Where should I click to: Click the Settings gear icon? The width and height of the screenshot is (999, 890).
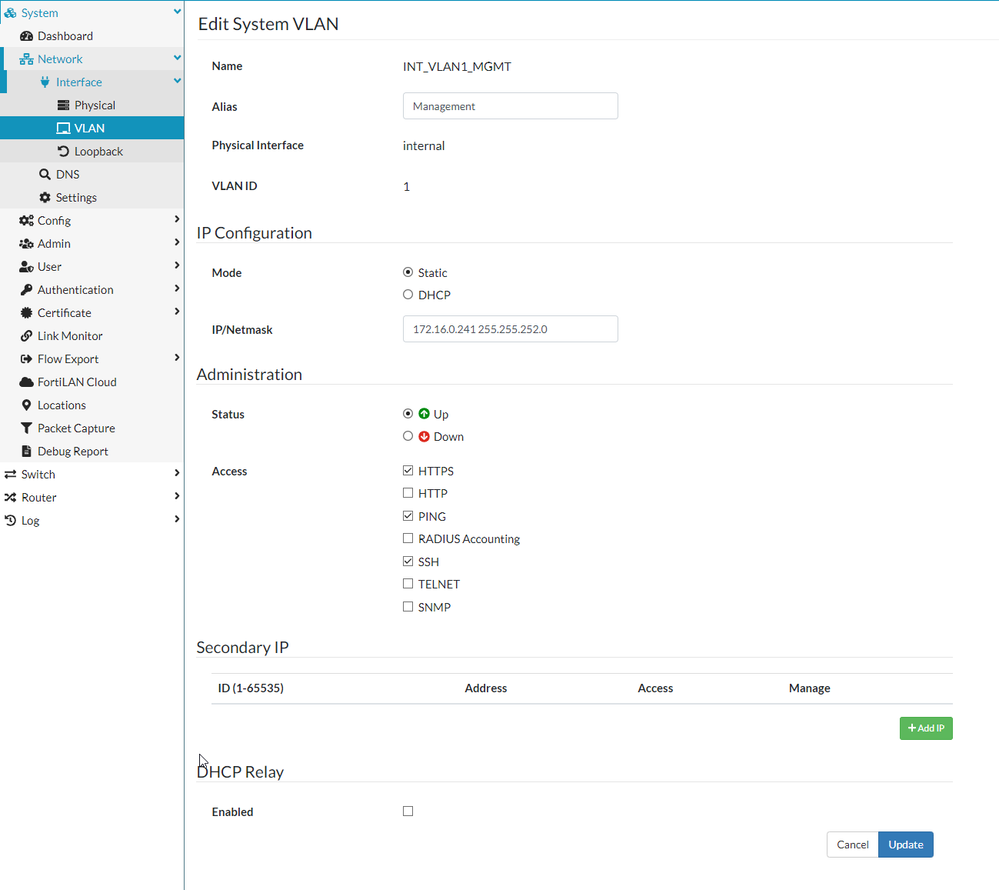[45, 197]
